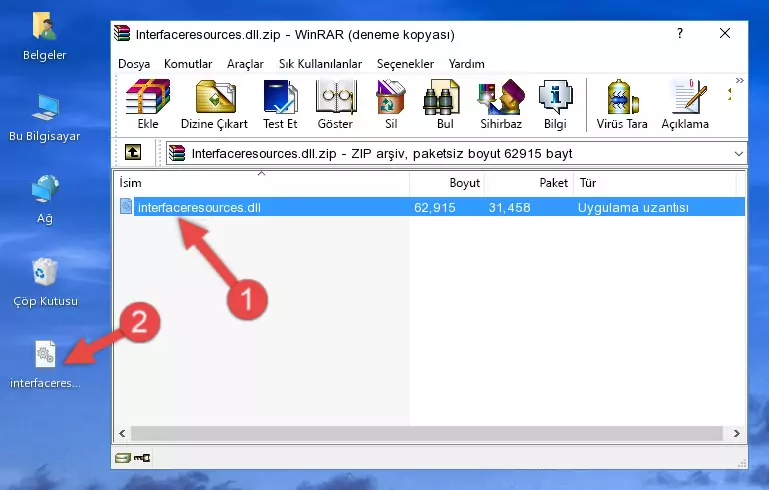This screenshot has width=769, height=490.
Task: Sort by the Tür column header
Action: [x=655, y=183]
